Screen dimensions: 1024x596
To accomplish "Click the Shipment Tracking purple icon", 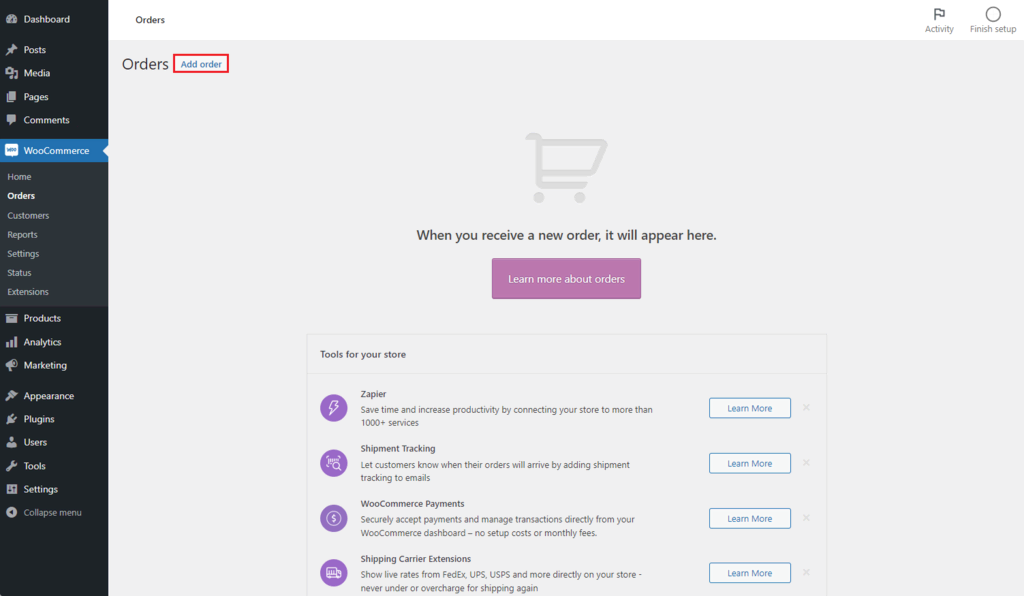I will pyautogui.click(x=334, y=463).
